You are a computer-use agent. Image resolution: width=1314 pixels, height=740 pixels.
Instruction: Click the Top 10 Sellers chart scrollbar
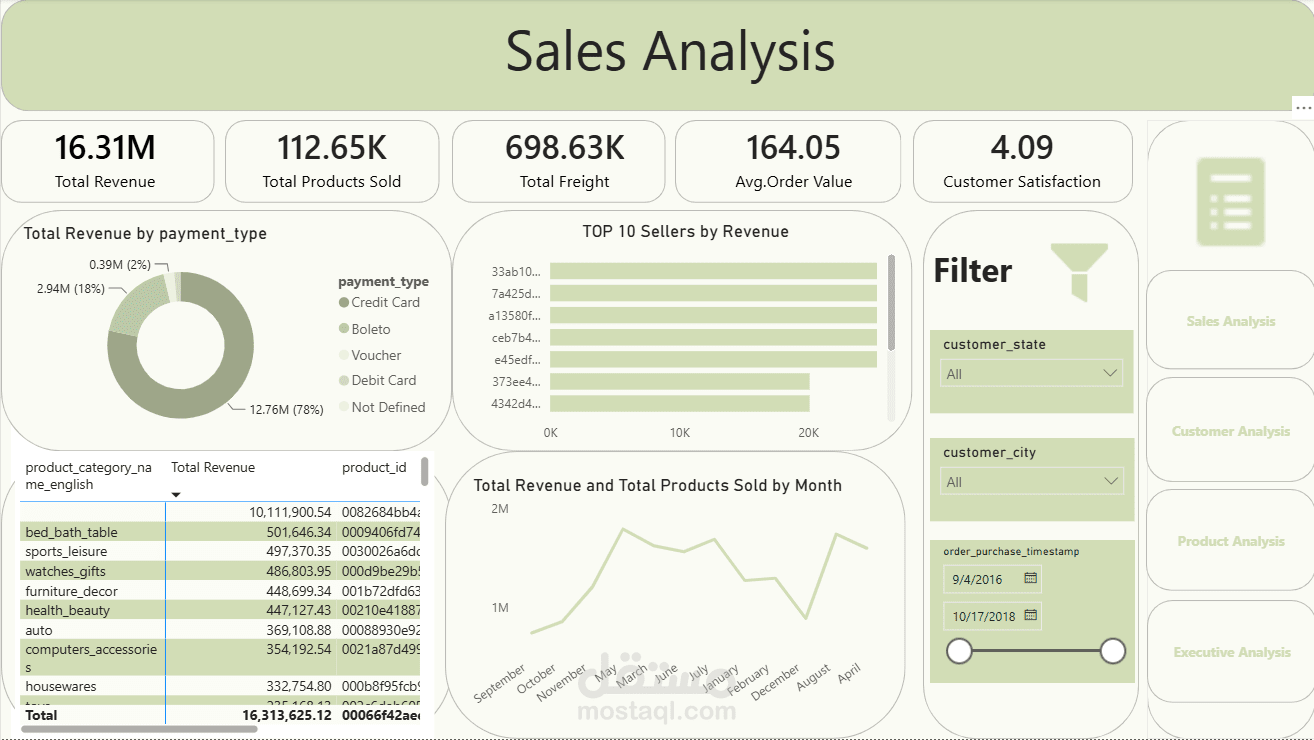tap(891, 302)
